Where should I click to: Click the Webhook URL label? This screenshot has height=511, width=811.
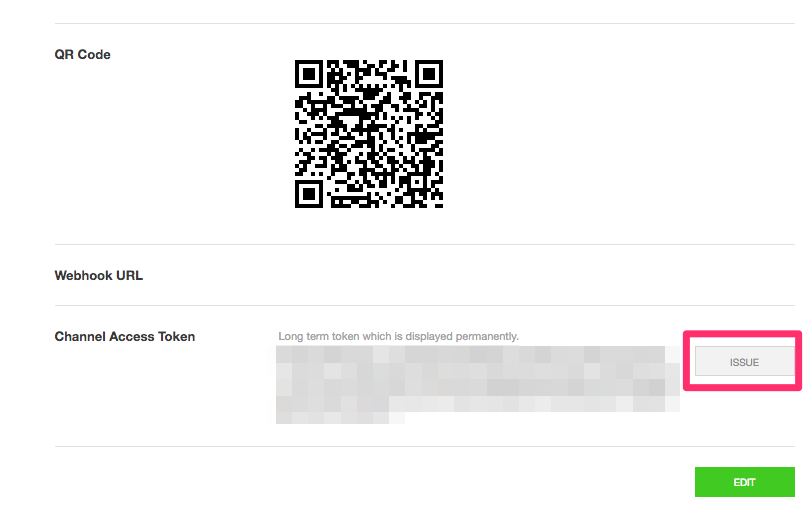click(99, 275)
